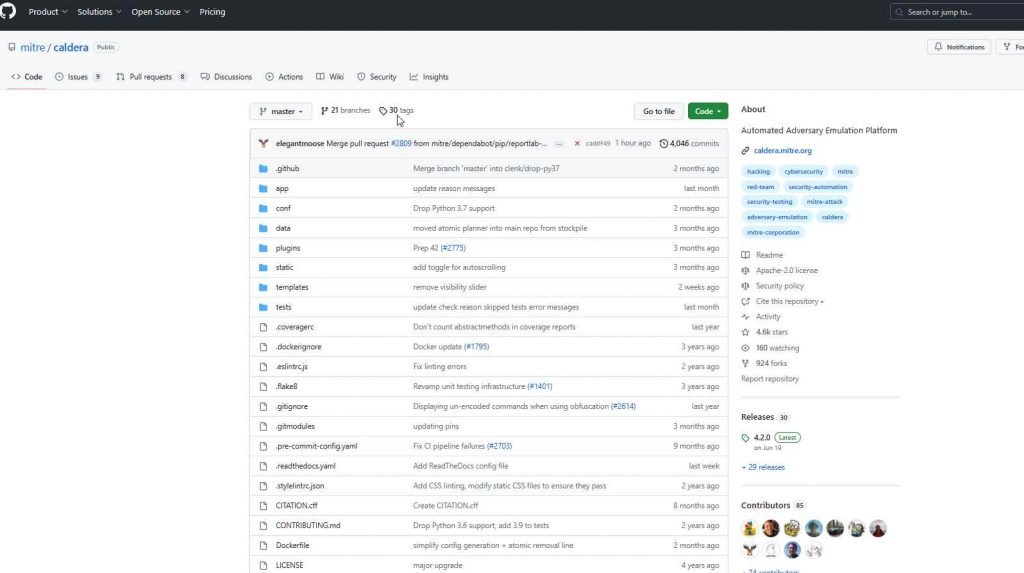Click the adversary-emulation topic tag
1024x573 pixels.
[777, 217]
